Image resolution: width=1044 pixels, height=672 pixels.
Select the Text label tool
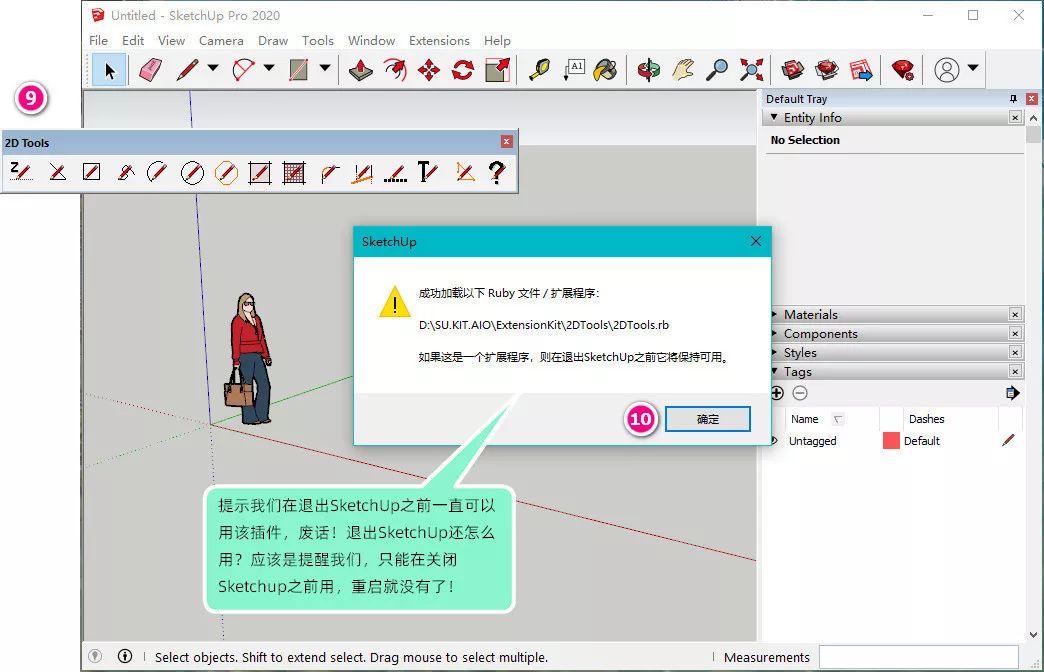(x=574, y=70)
